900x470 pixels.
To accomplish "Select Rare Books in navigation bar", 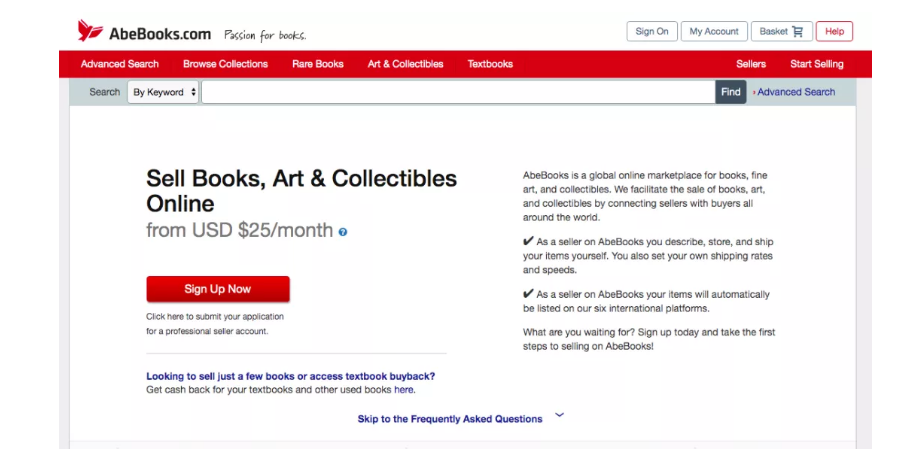I will point(317,64).
